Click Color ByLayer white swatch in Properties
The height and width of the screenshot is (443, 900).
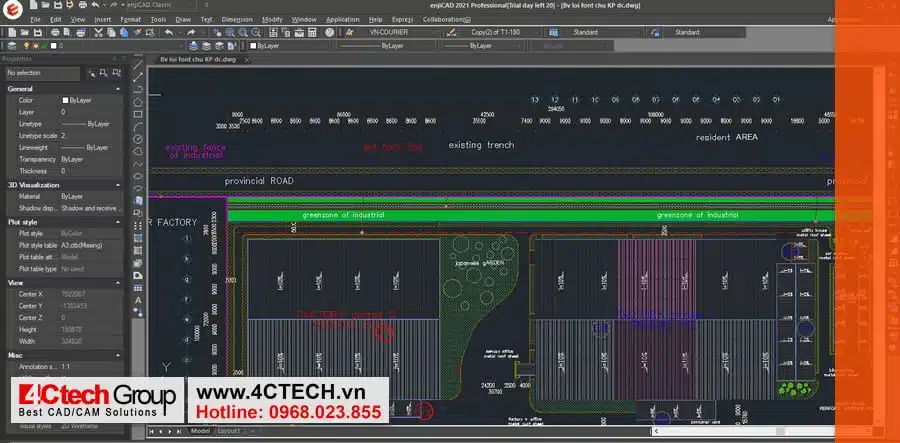65,100
